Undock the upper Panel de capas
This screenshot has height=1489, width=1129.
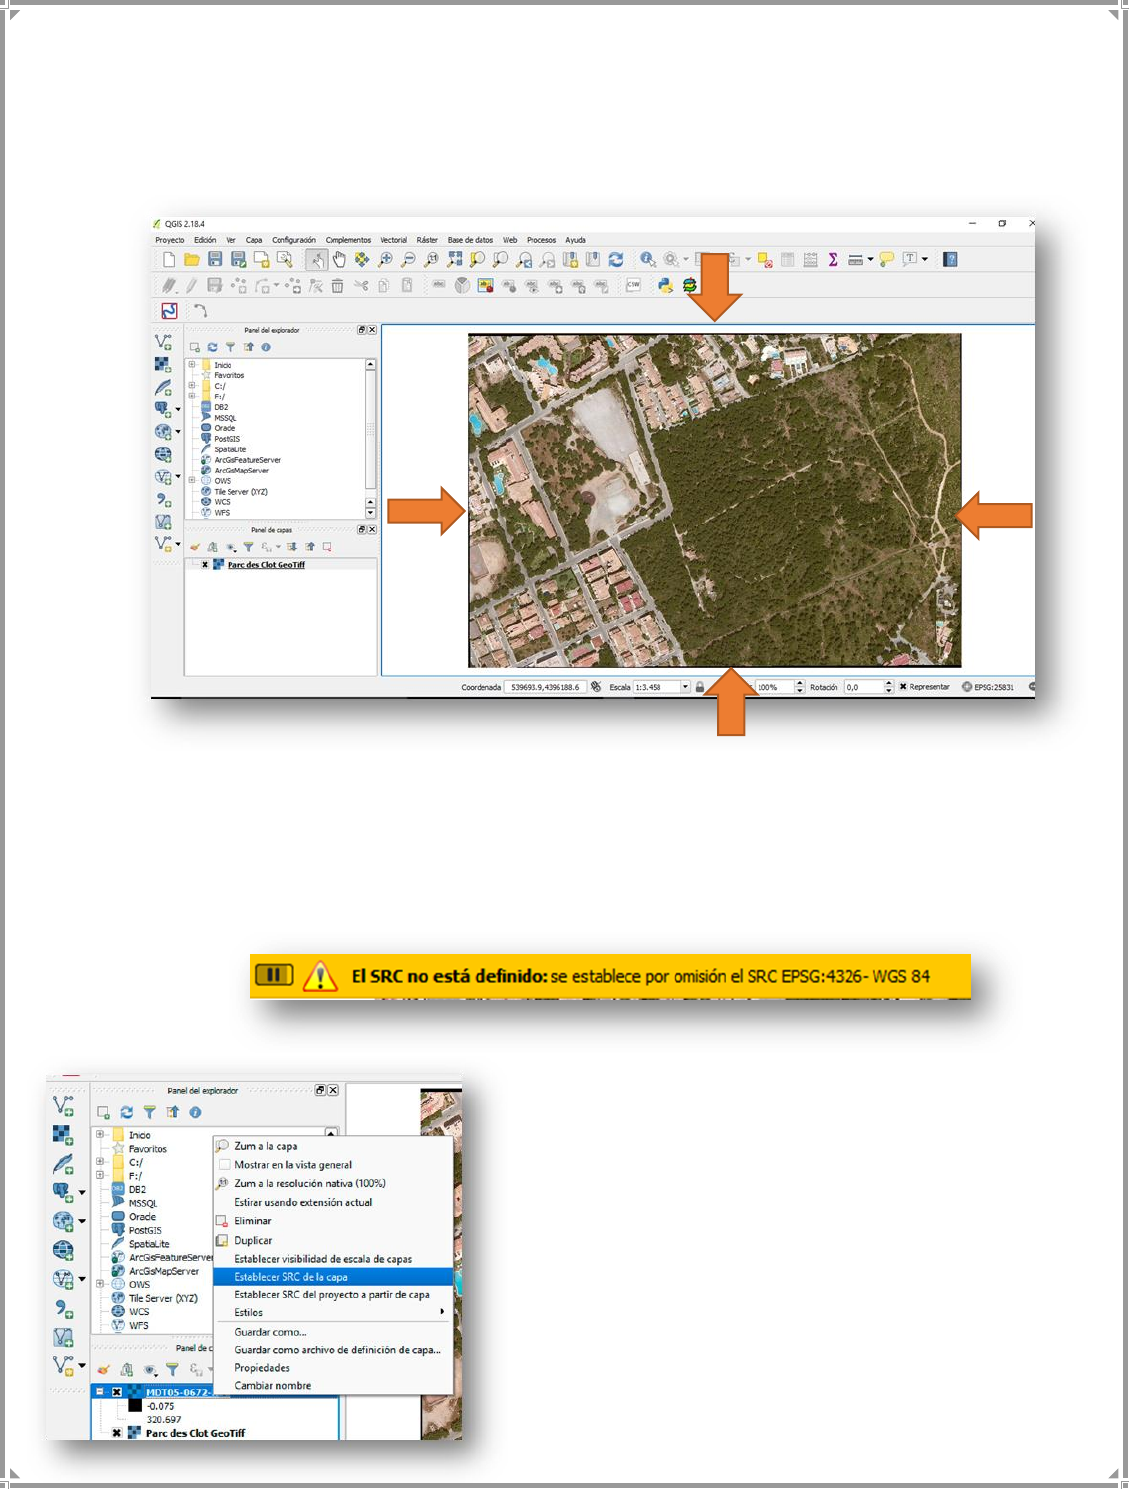click(x=362, y=530)
